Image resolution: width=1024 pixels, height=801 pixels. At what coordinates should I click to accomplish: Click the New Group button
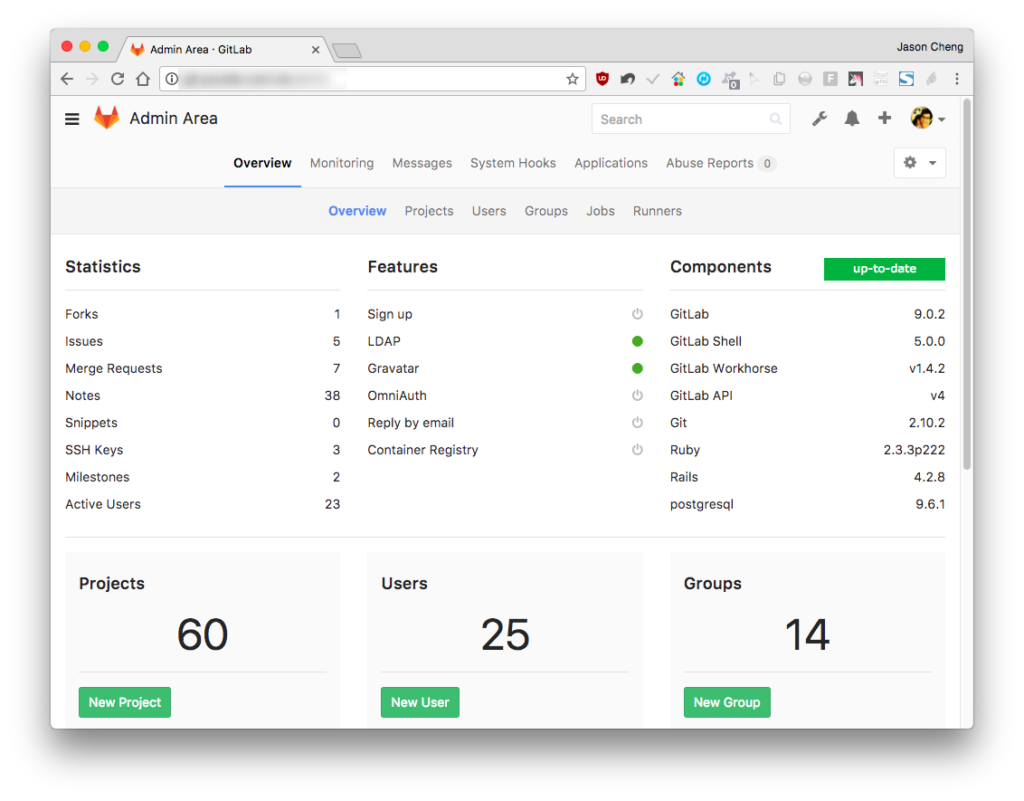click(x=727, y=702)
